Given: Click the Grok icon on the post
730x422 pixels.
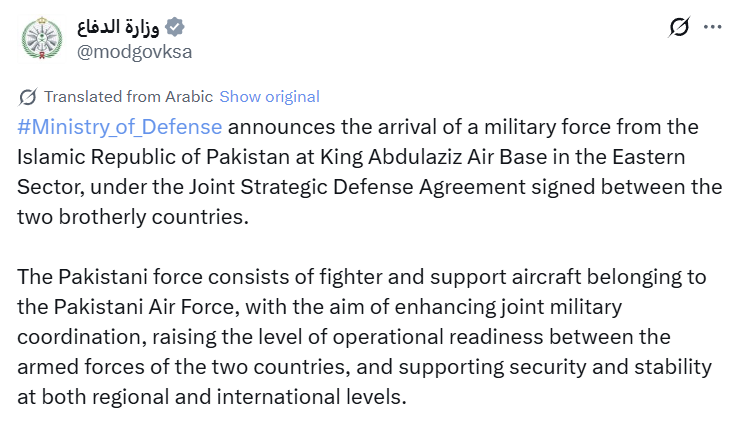Looking at the screenshot, I should [x=679, y=27].
